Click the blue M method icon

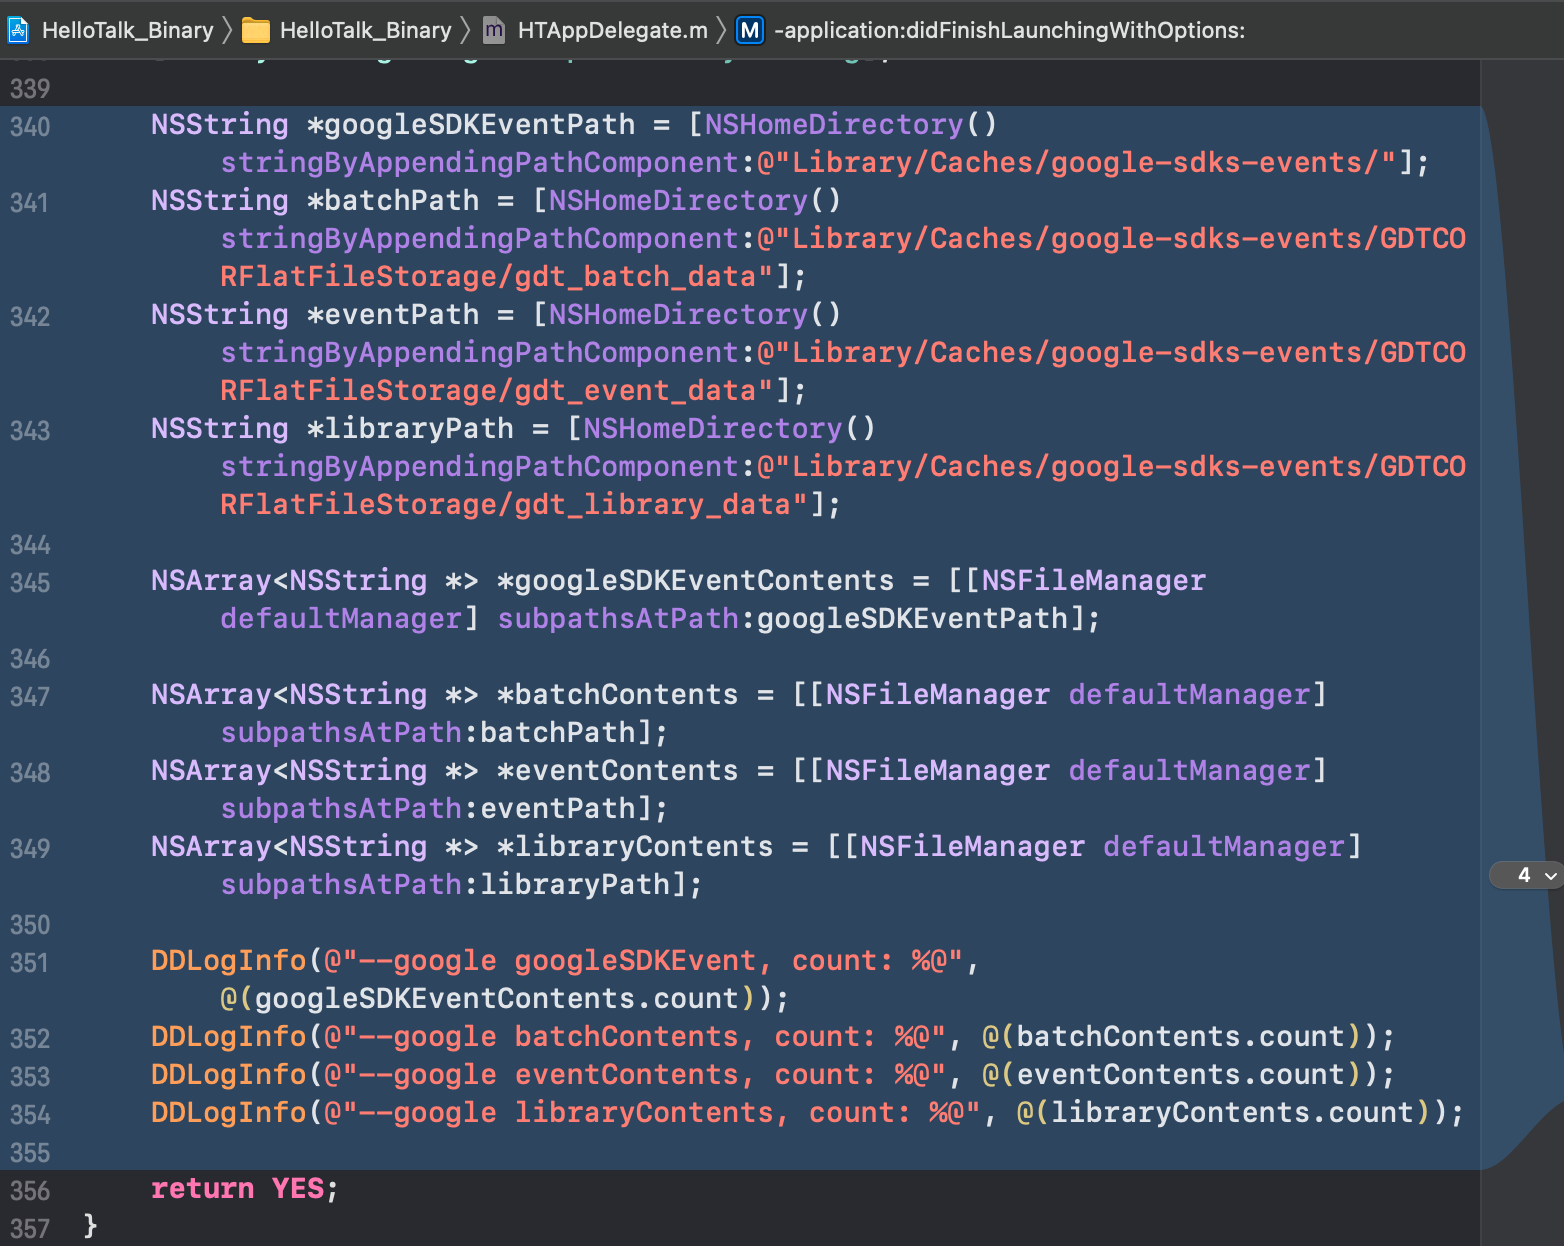(750, 30)
